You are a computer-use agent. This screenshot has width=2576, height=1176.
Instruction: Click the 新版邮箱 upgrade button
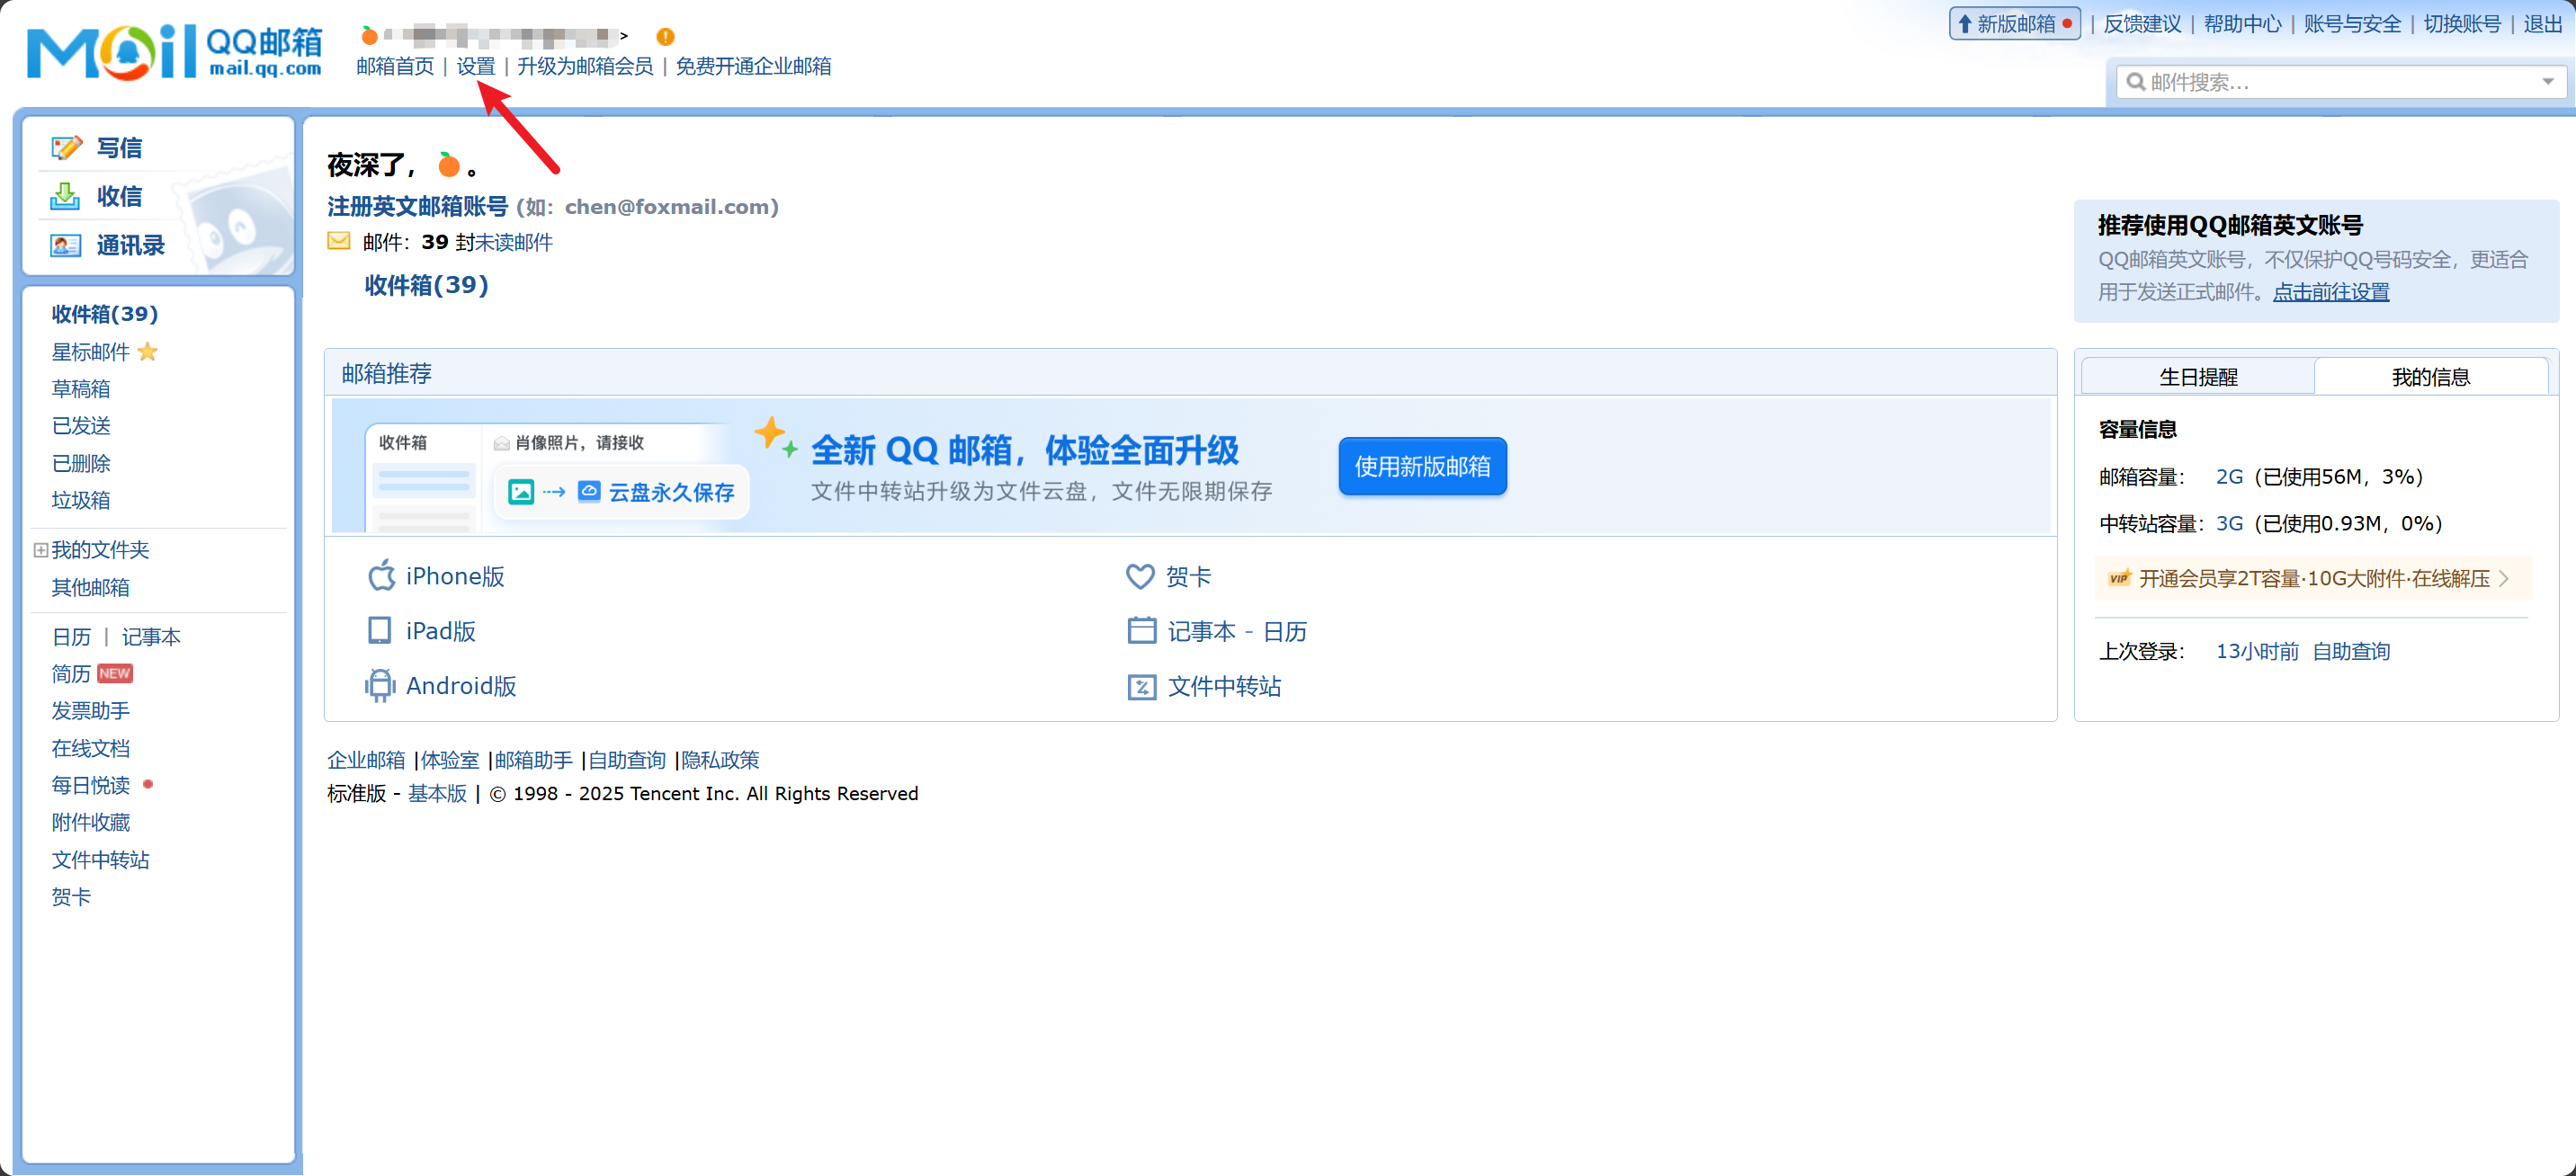coord(2014,24)
